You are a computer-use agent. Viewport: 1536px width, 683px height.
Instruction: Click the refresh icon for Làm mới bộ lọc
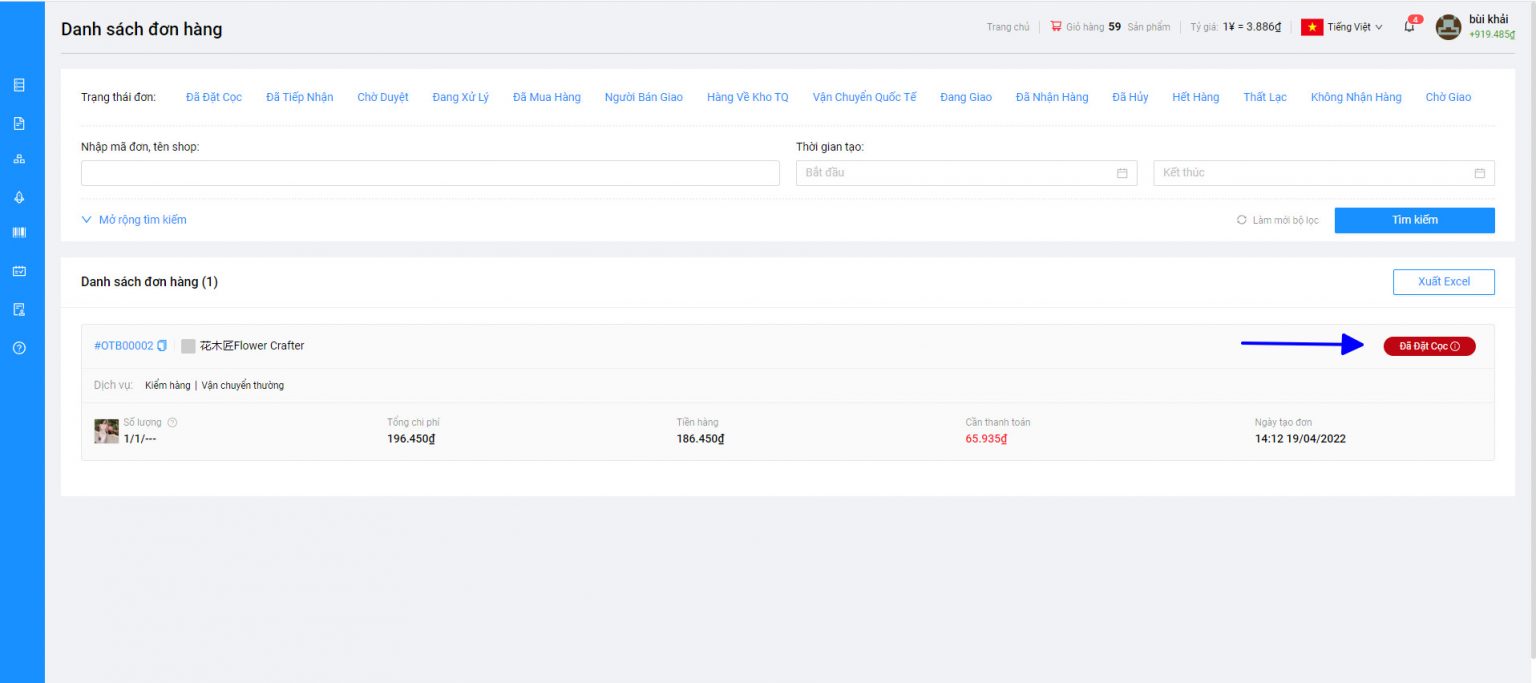[x=1242, y=220]
